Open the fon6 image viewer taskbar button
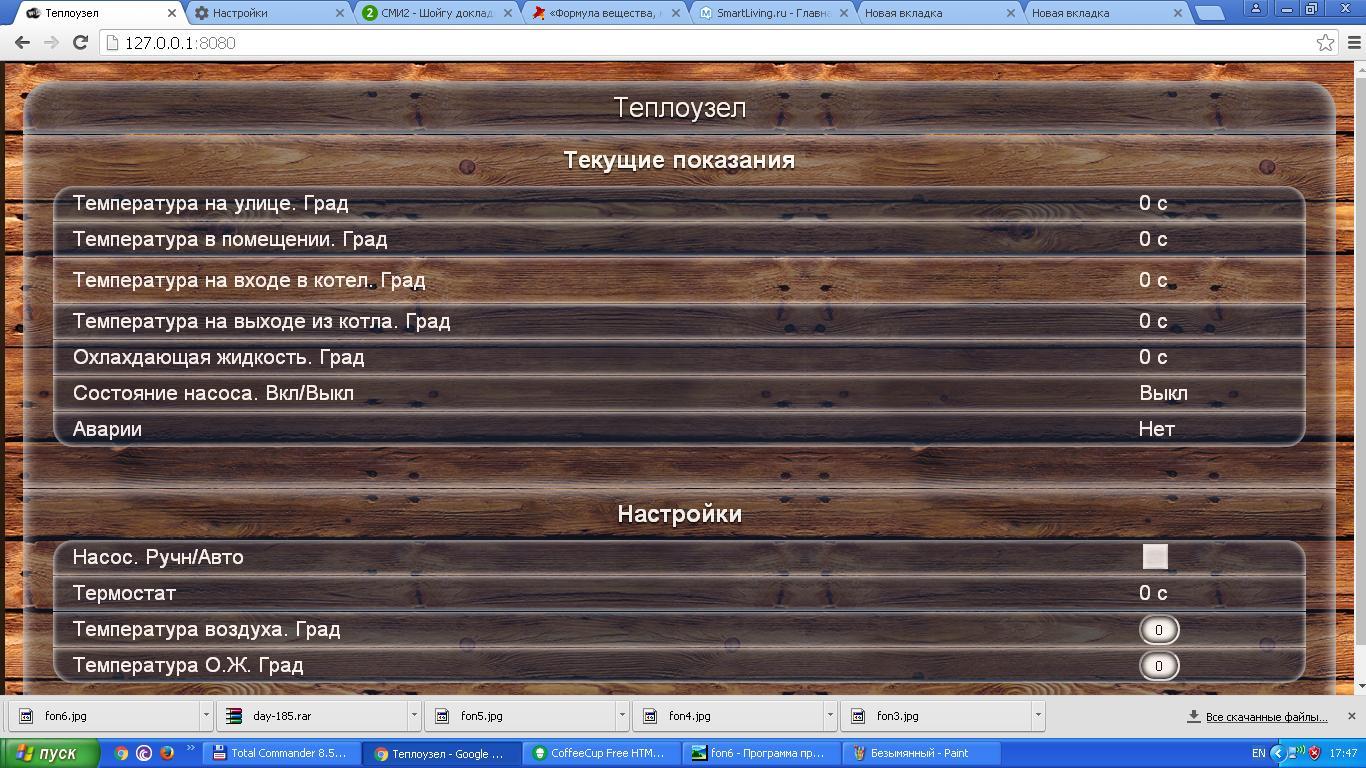The width and height of the screenshot is (1366, 768). pos(762,753)
